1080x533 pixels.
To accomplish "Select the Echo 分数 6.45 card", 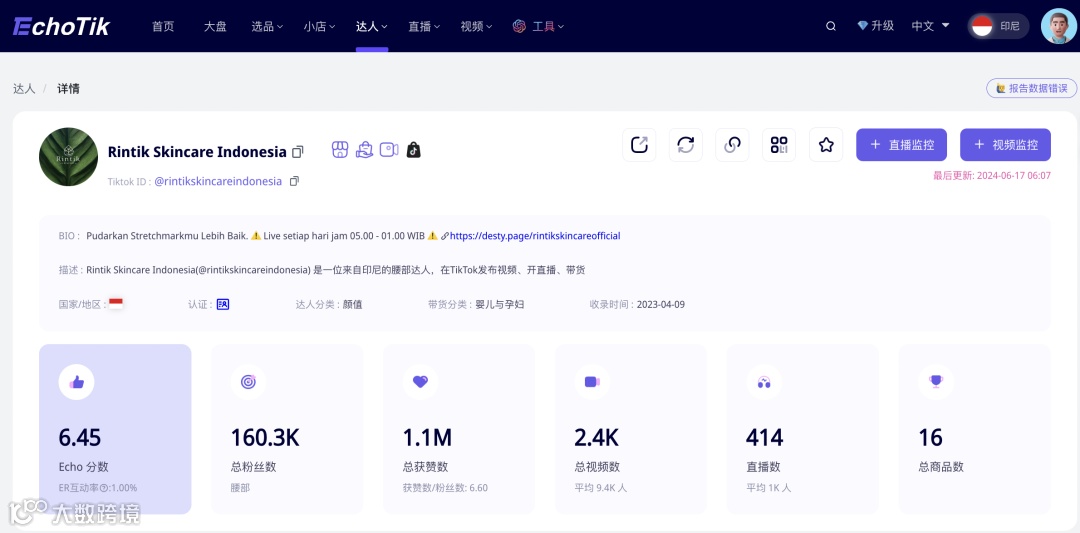I will click(x=115, y=429).
